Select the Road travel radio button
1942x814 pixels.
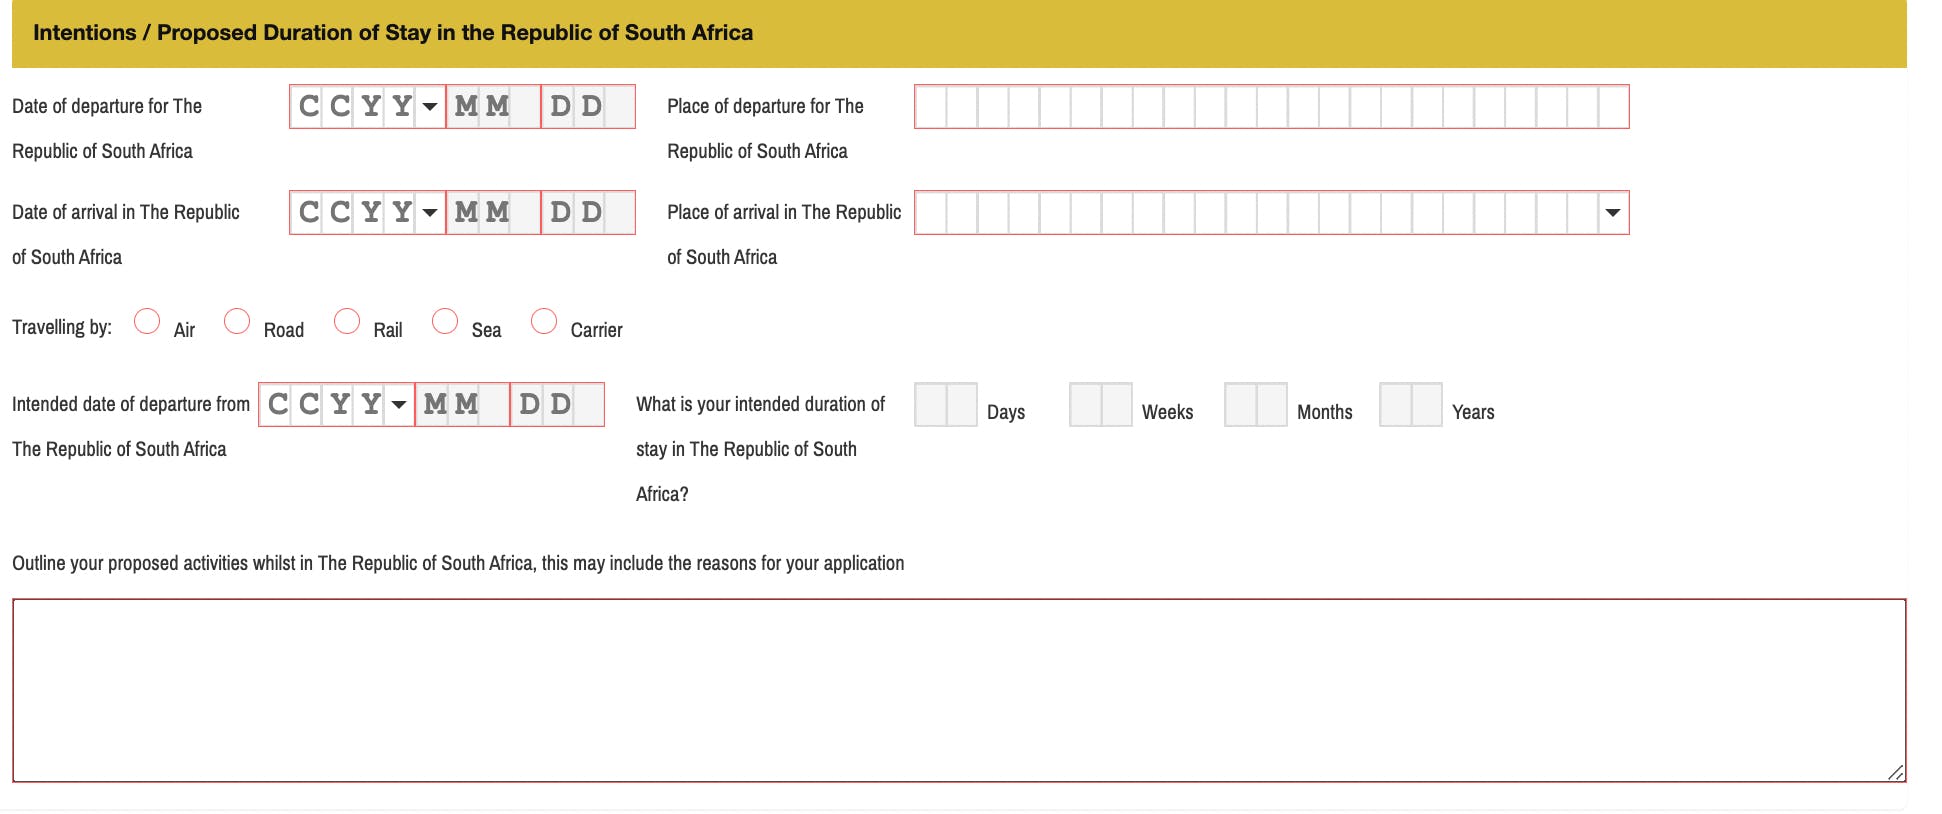pos(237,321)
